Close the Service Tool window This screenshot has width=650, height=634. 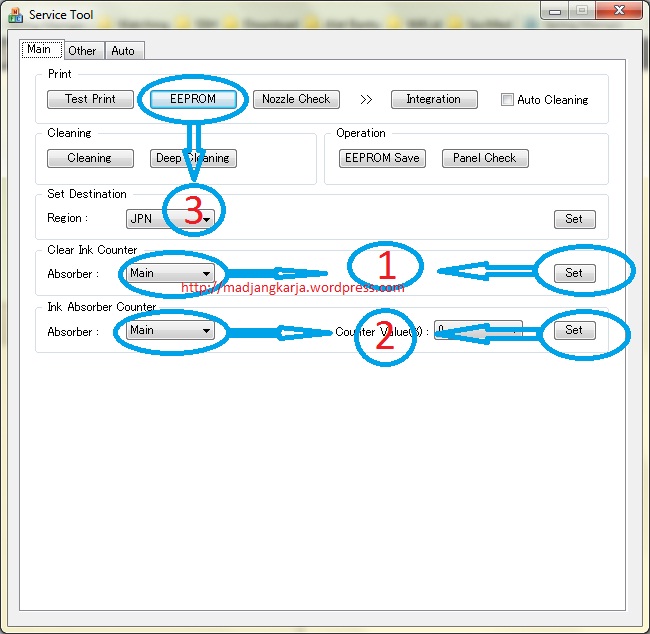619,10
